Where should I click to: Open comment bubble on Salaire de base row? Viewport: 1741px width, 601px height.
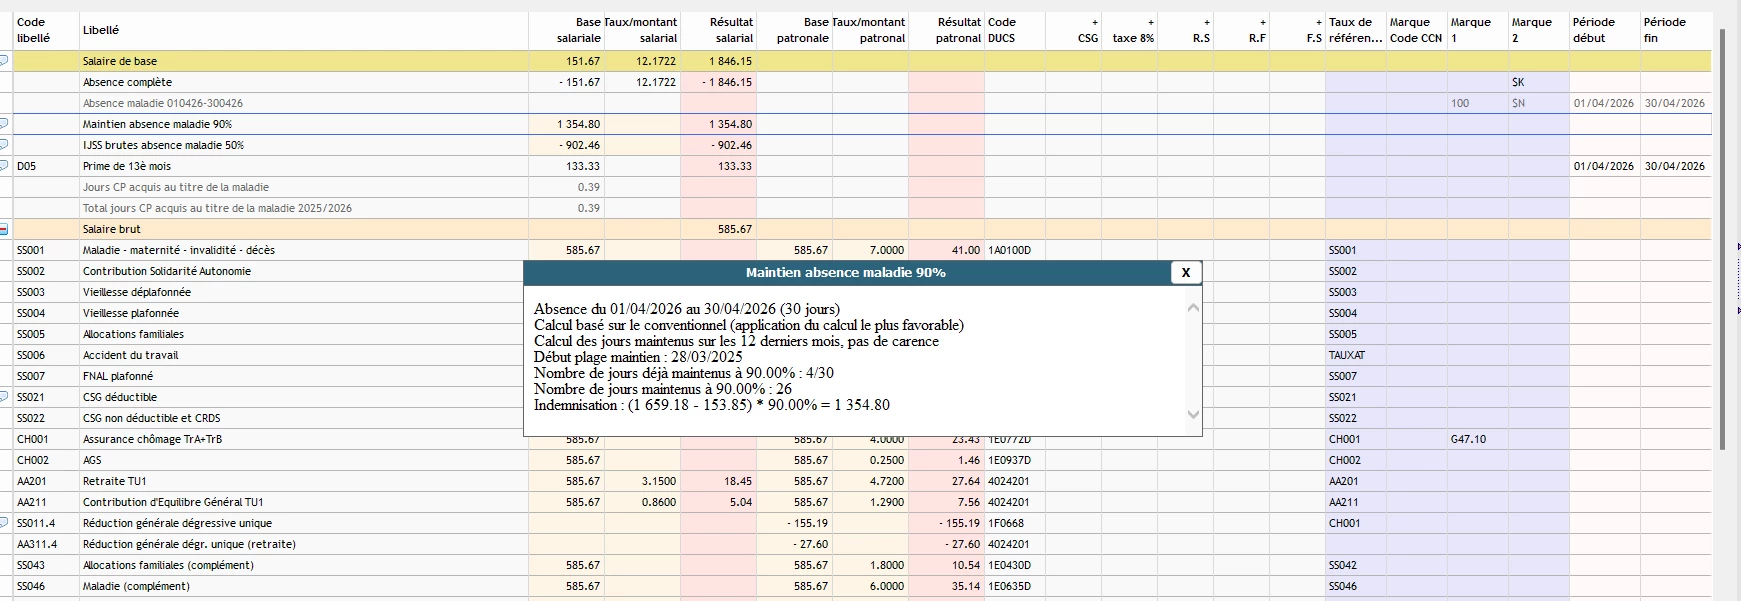click(x=4, y=61)
